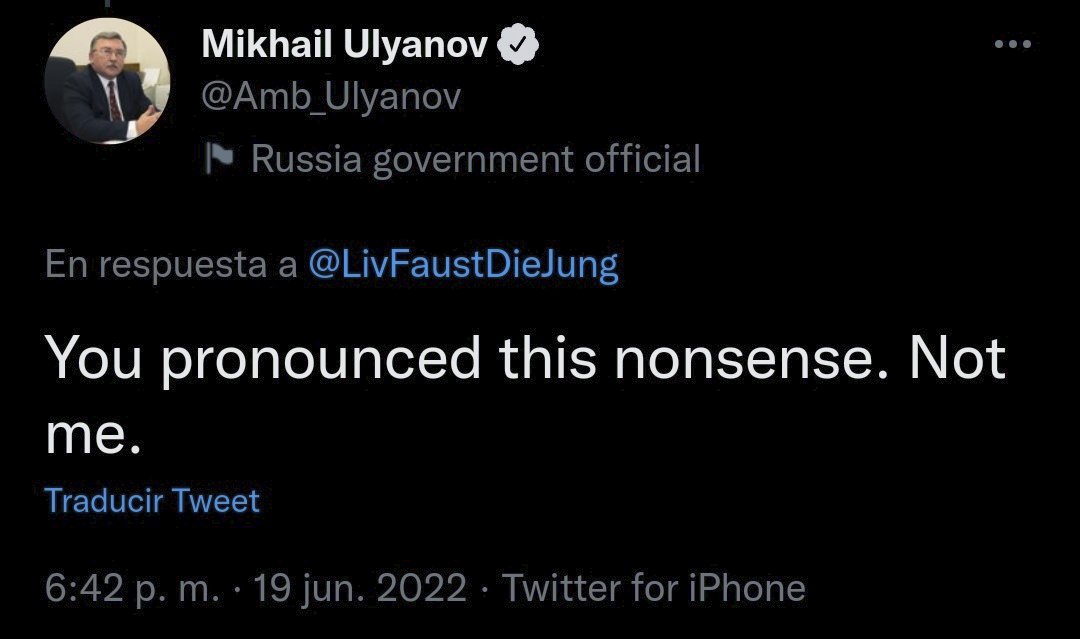Visit the @Amb_Ulyanov handle
The height and width of the screenshot is (639, 1080).
pyautogui.click(x=331, y=97)
